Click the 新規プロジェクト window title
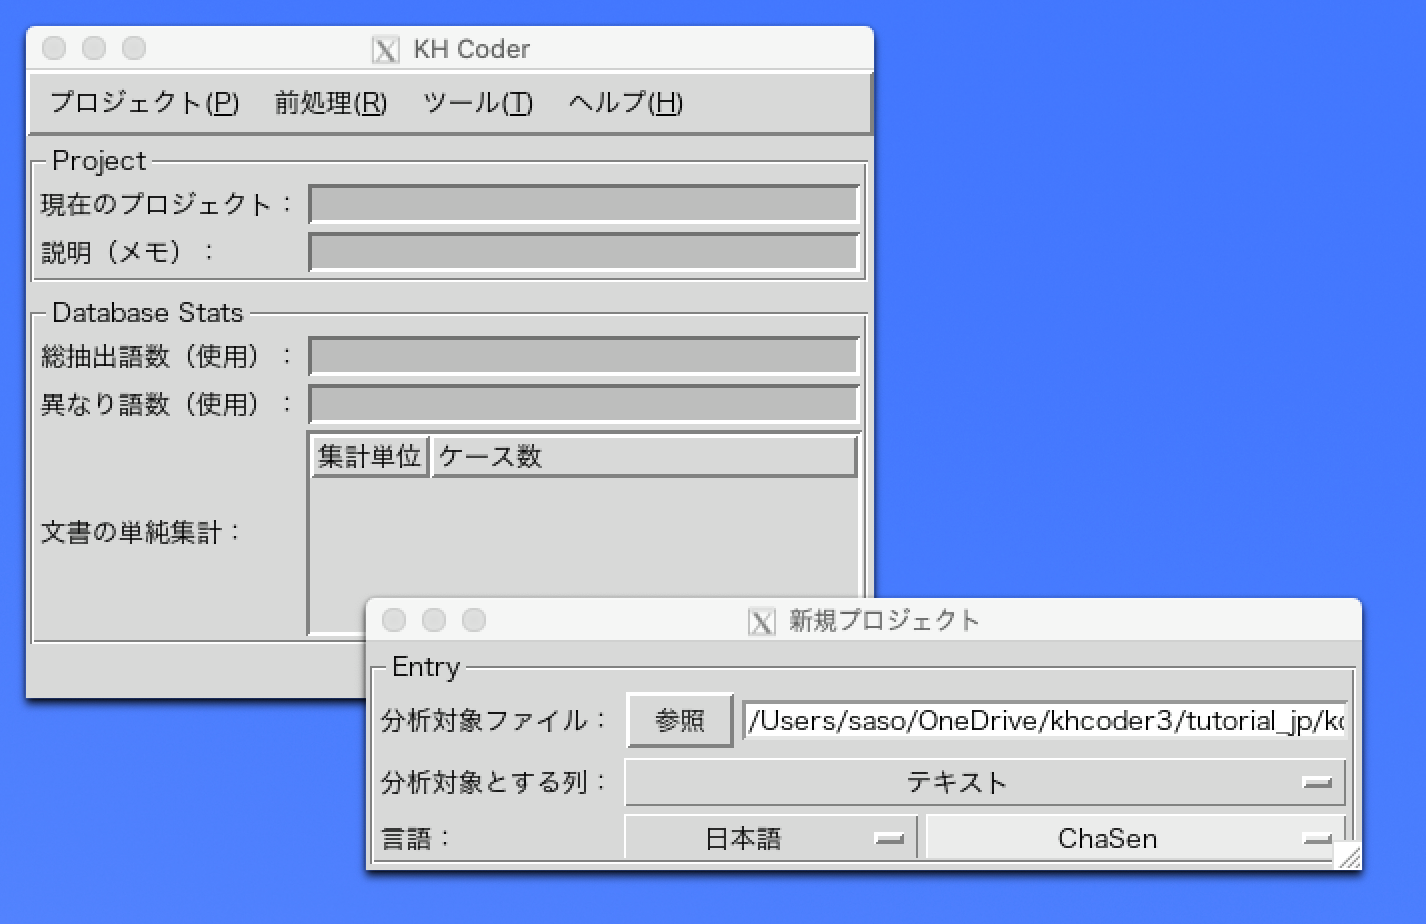 click(885, 621)
